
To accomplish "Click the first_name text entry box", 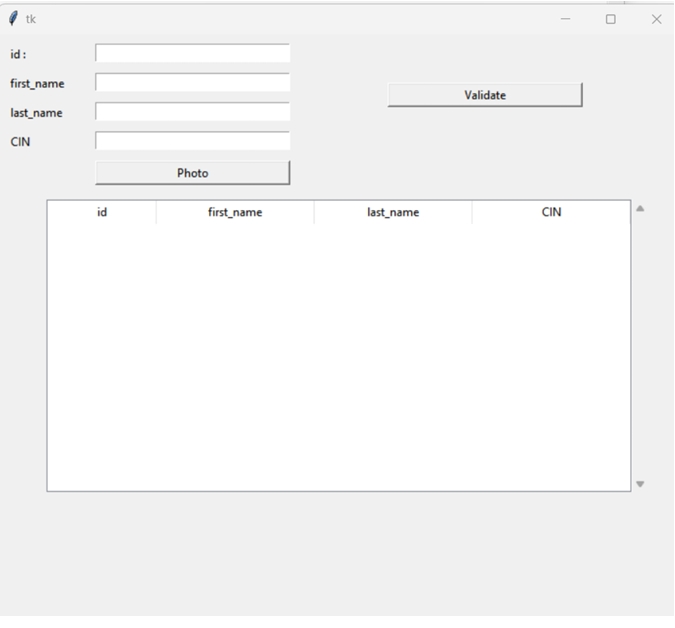I will [x=192, y=83].
